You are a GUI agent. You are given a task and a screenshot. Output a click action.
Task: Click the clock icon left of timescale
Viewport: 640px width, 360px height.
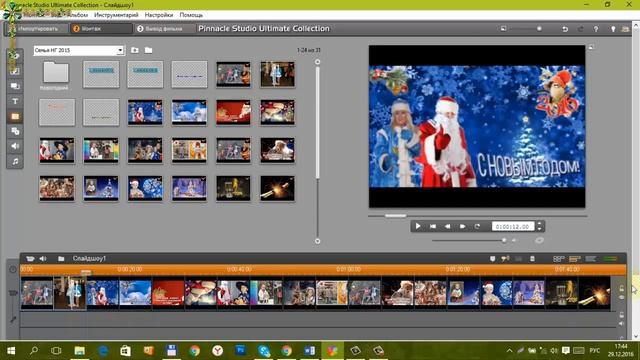point(13,269)
